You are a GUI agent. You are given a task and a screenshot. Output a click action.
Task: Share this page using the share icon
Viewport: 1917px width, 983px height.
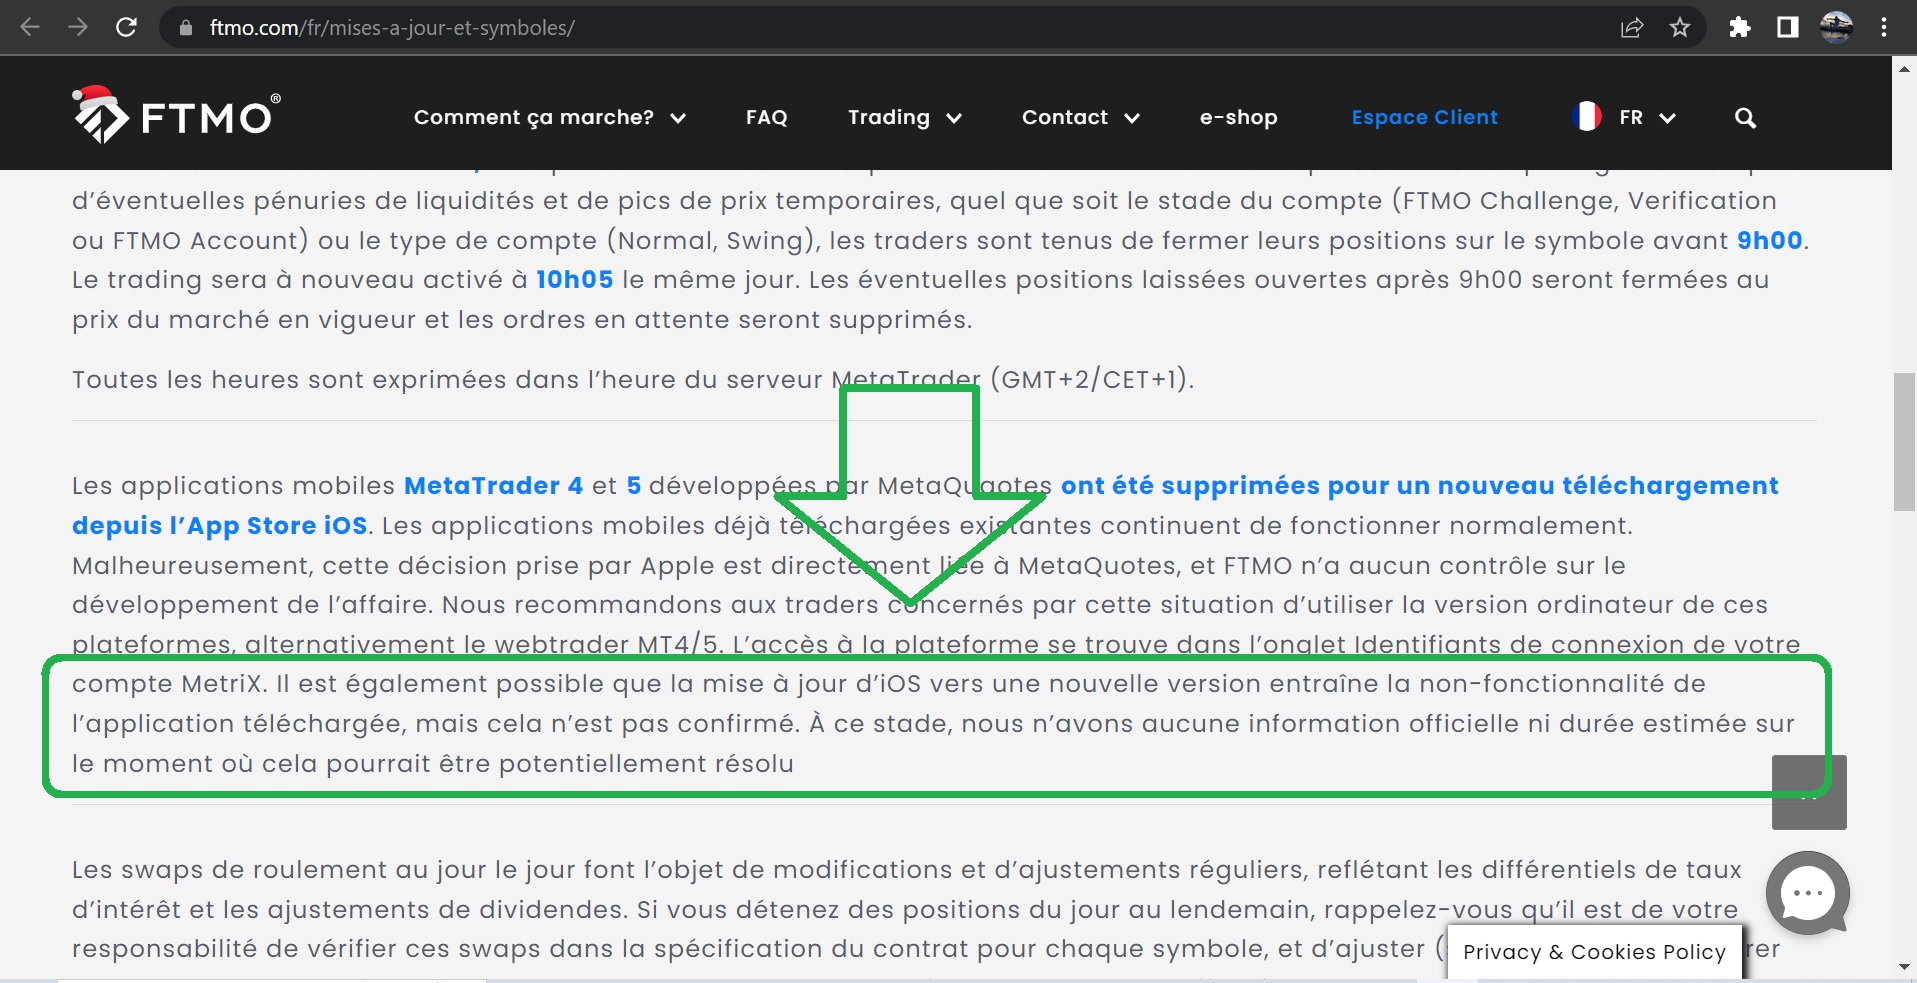click(1632, 27)
